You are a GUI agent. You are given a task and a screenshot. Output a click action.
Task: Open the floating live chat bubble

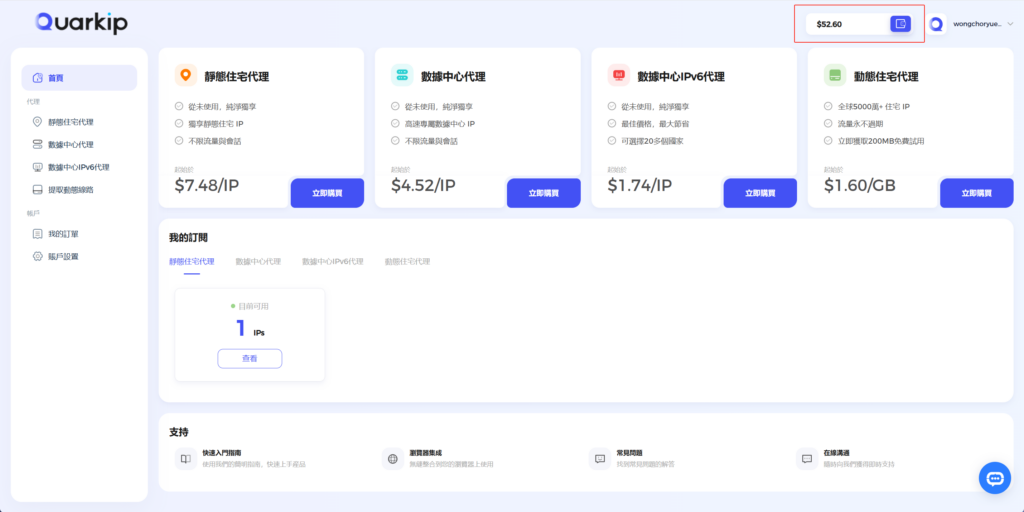(995, 478)
